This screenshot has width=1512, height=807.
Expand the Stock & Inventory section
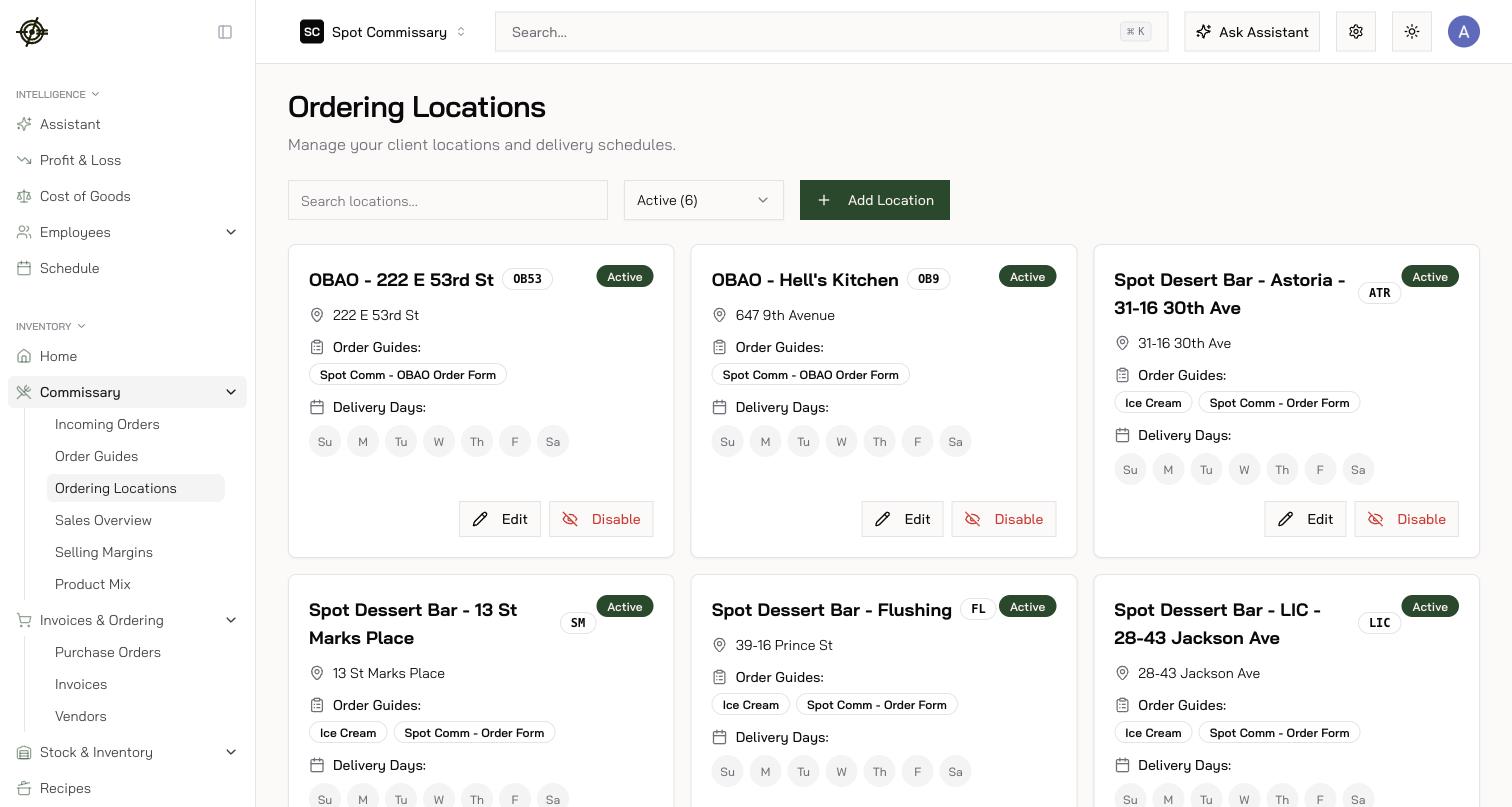[x=127, y=752]
